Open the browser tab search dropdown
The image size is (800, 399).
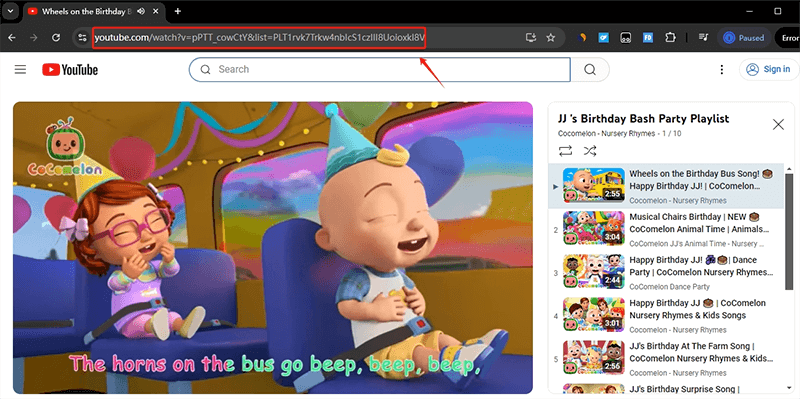pyautogui.click(x=11, y=11)
